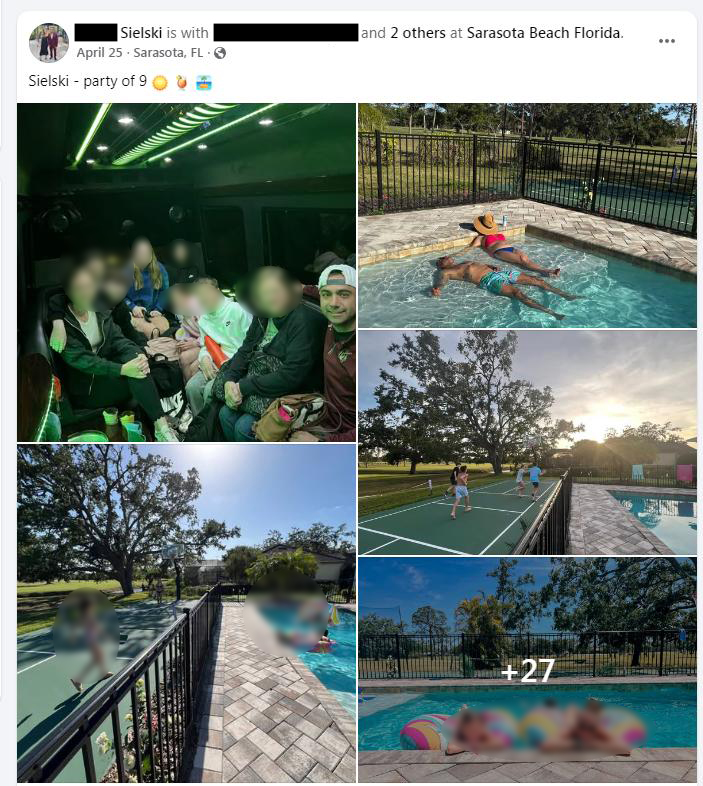Click the sun emoji in caption

coord(160,82)
